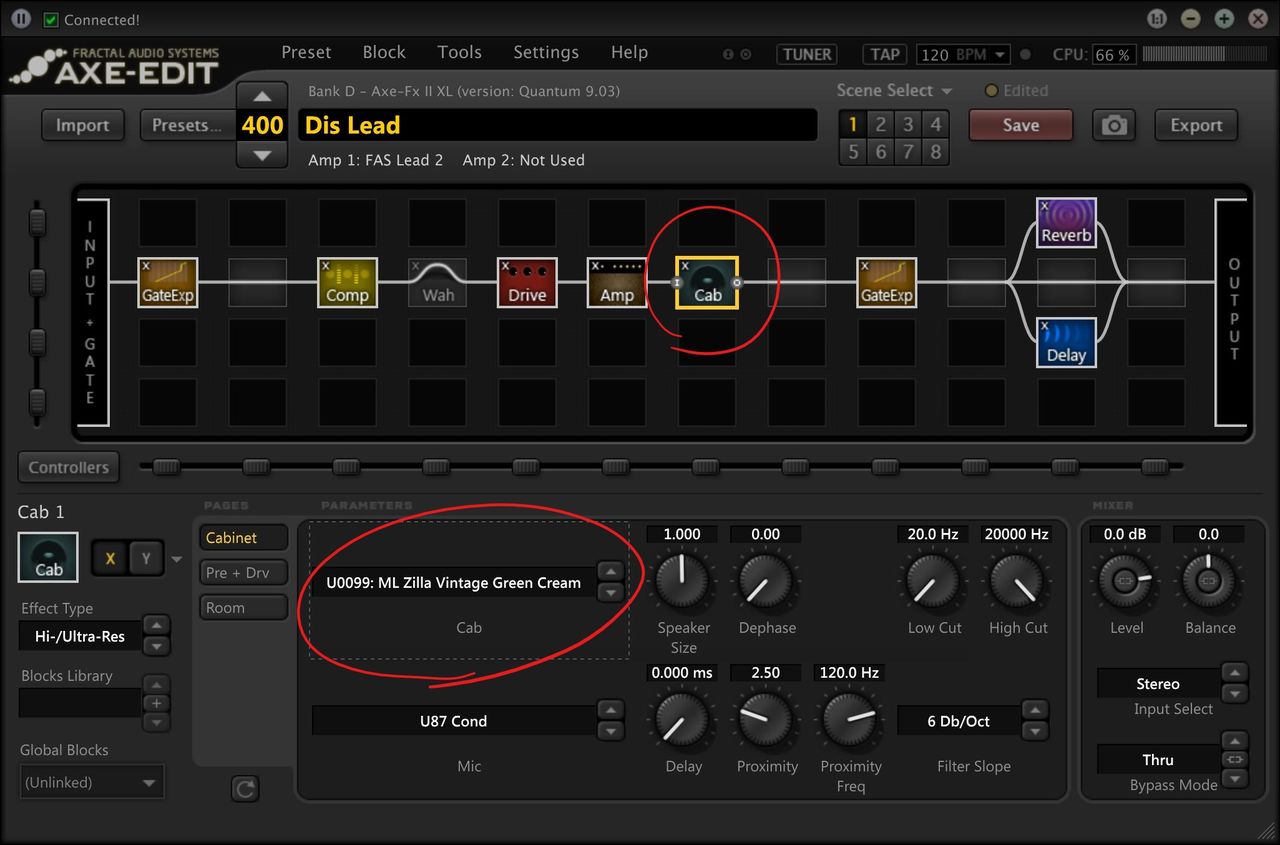Click the Cab 1 block thumbnail icon
Viewport: 1280px width, 845px height.
(48, 557)
